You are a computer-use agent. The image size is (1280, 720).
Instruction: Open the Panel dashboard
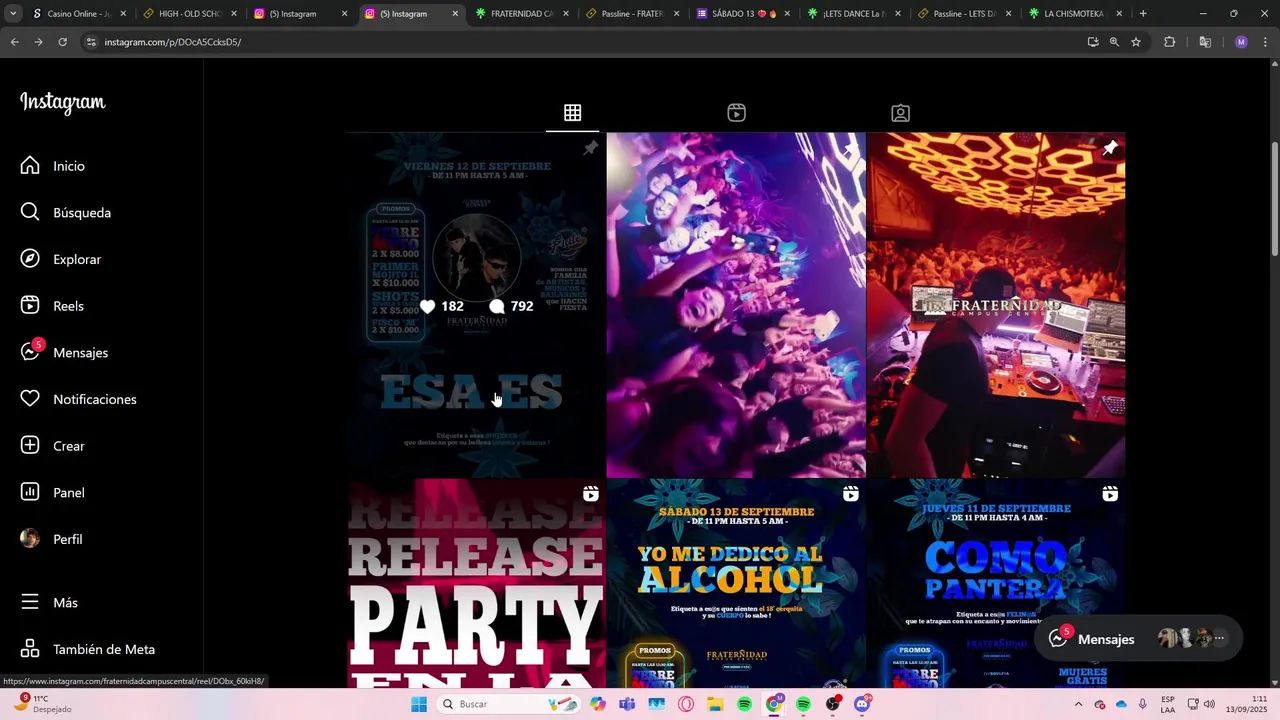(53, 492)
